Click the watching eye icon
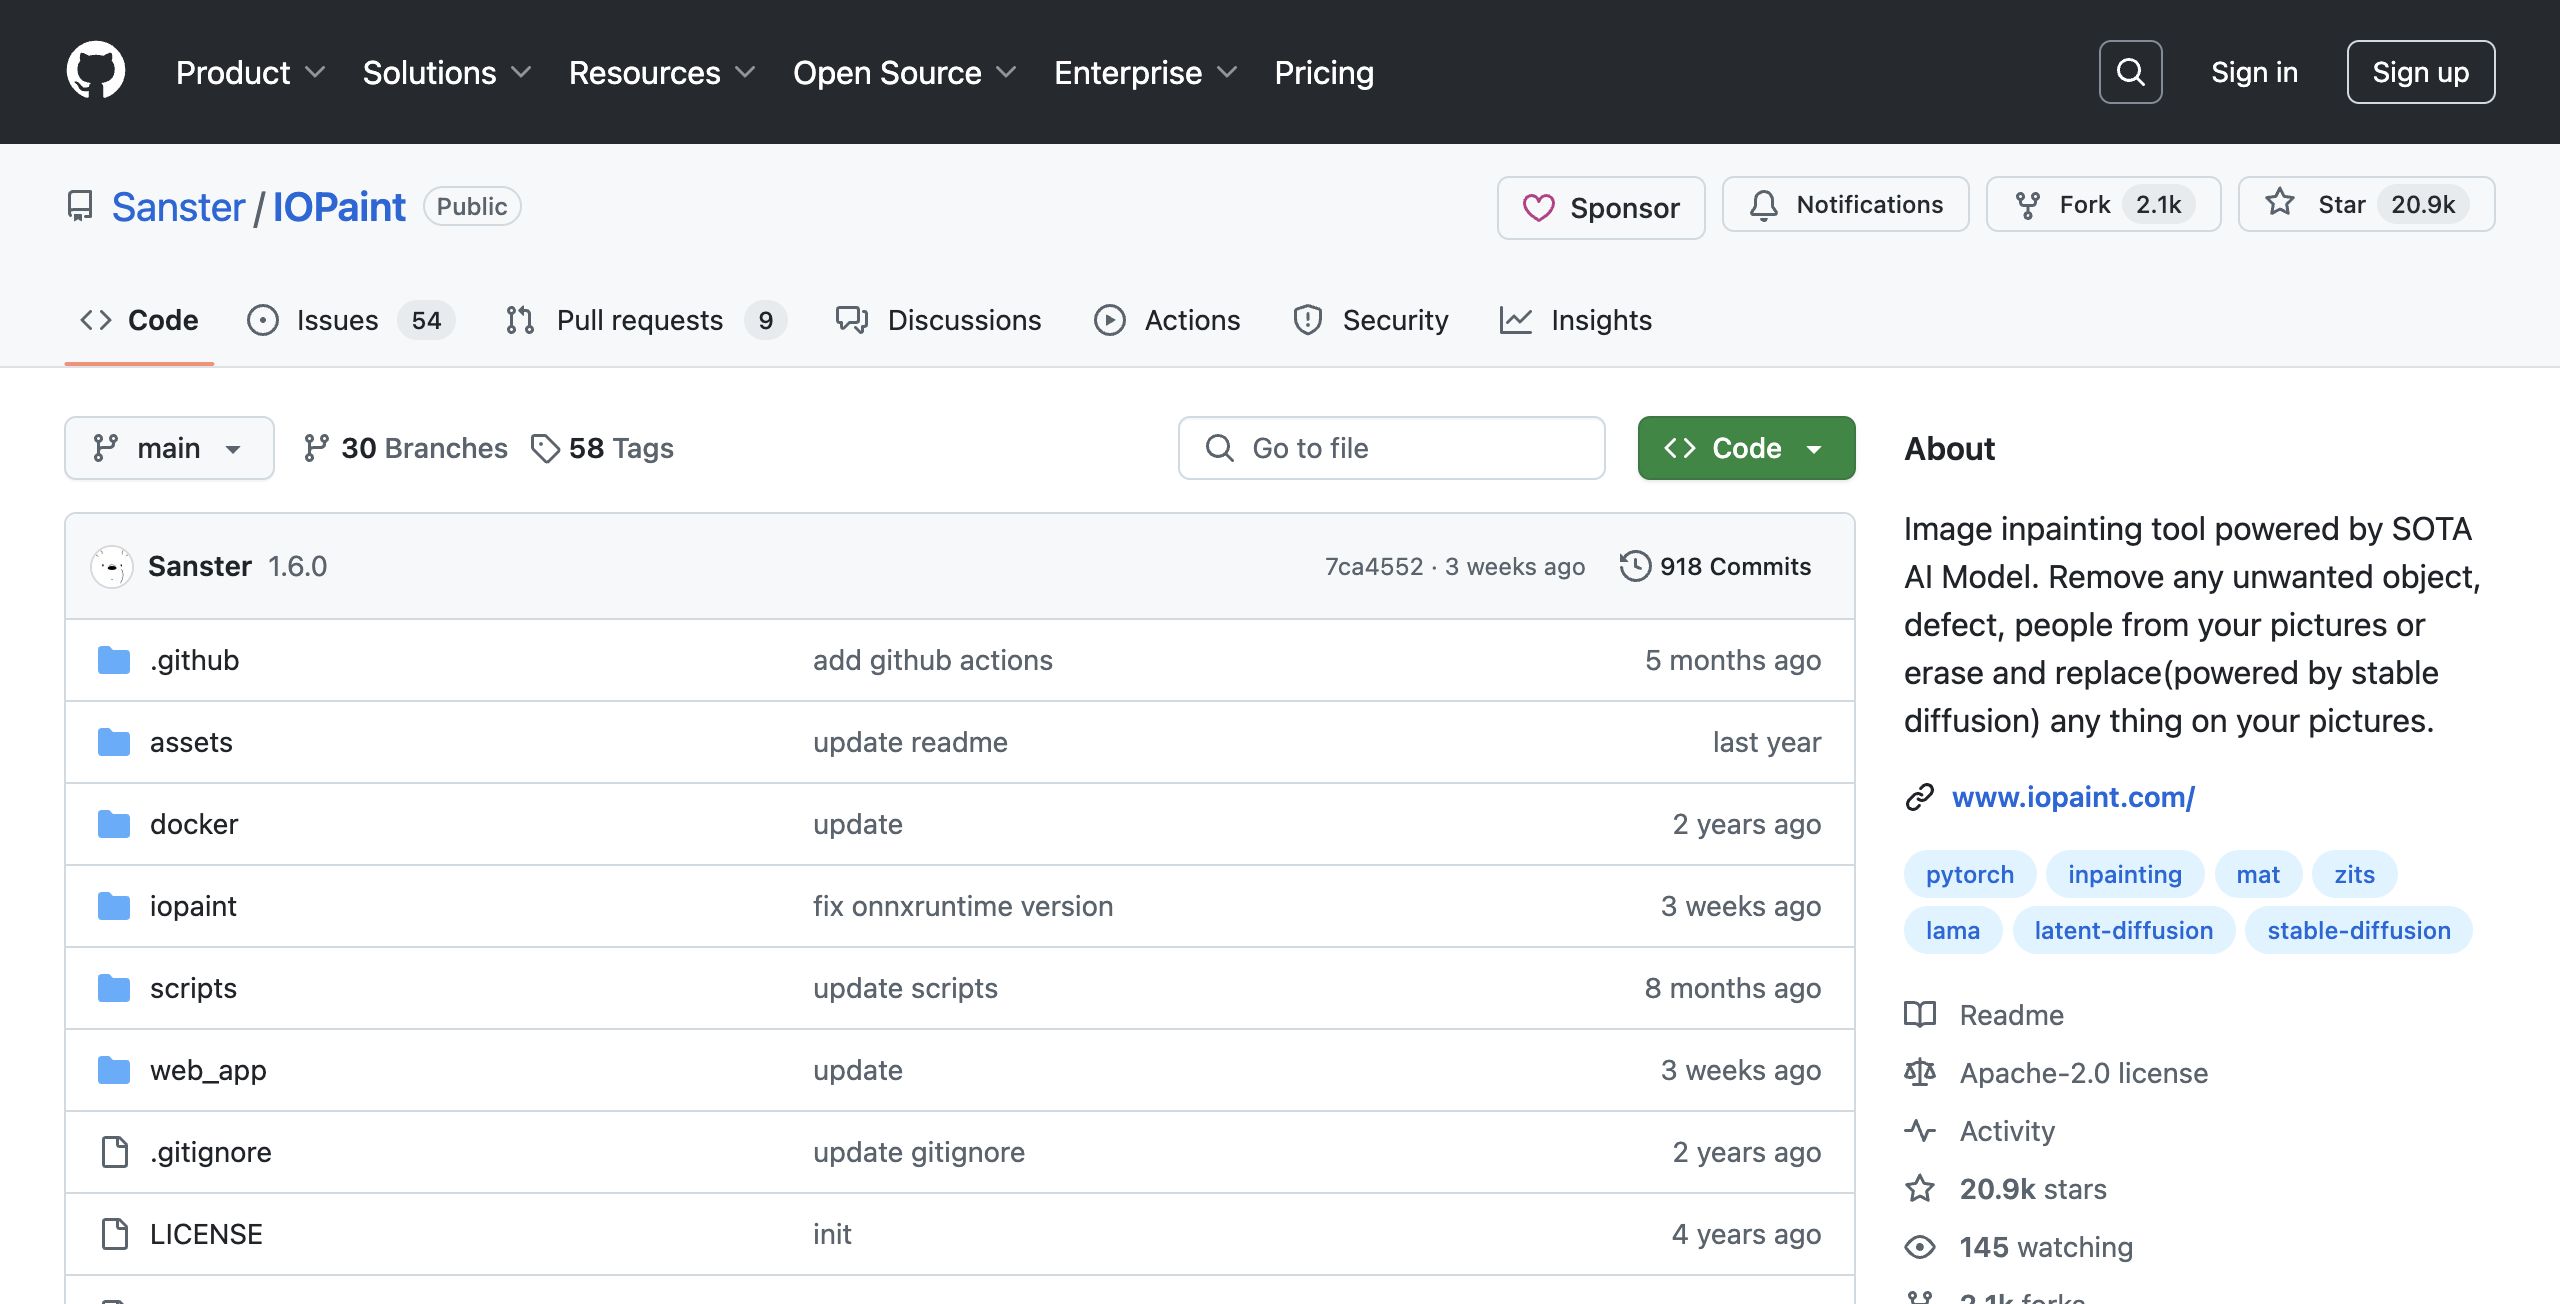The width and height of the screenshot is (2560, 1304). (1920, 1247)
